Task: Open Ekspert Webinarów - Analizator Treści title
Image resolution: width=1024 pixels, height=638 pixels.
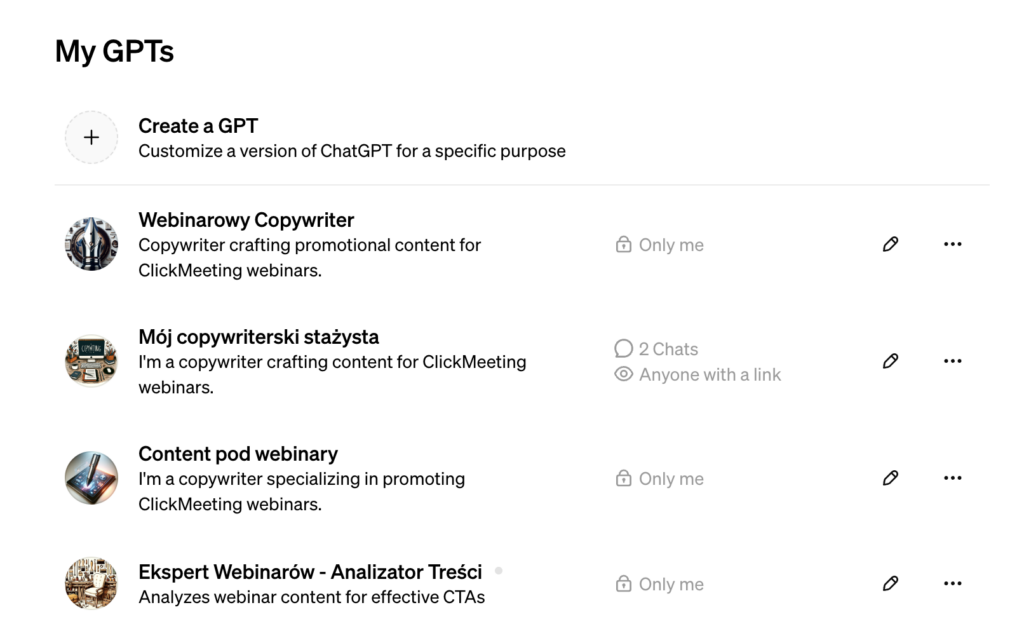Action: coord(310,572)
